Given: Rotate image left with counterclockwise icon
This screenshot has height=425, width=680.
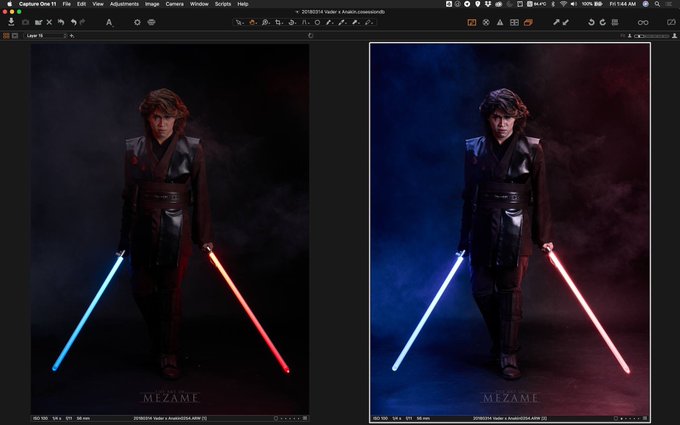Looking at the screenshot, I should (591, 22).
